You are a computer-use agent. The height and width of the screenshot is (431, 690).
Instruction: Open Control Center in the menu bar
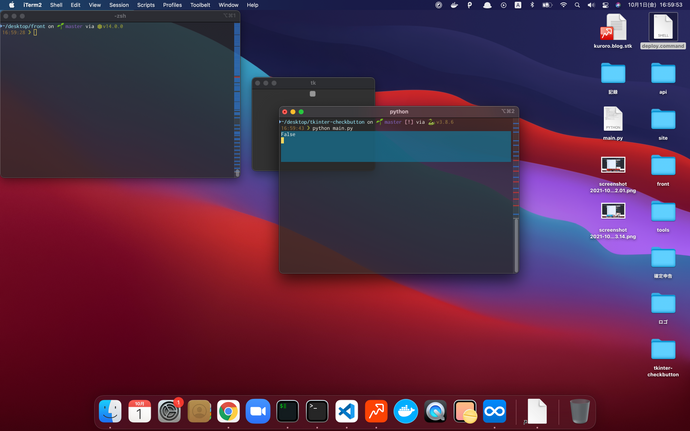tap(605, 5)
